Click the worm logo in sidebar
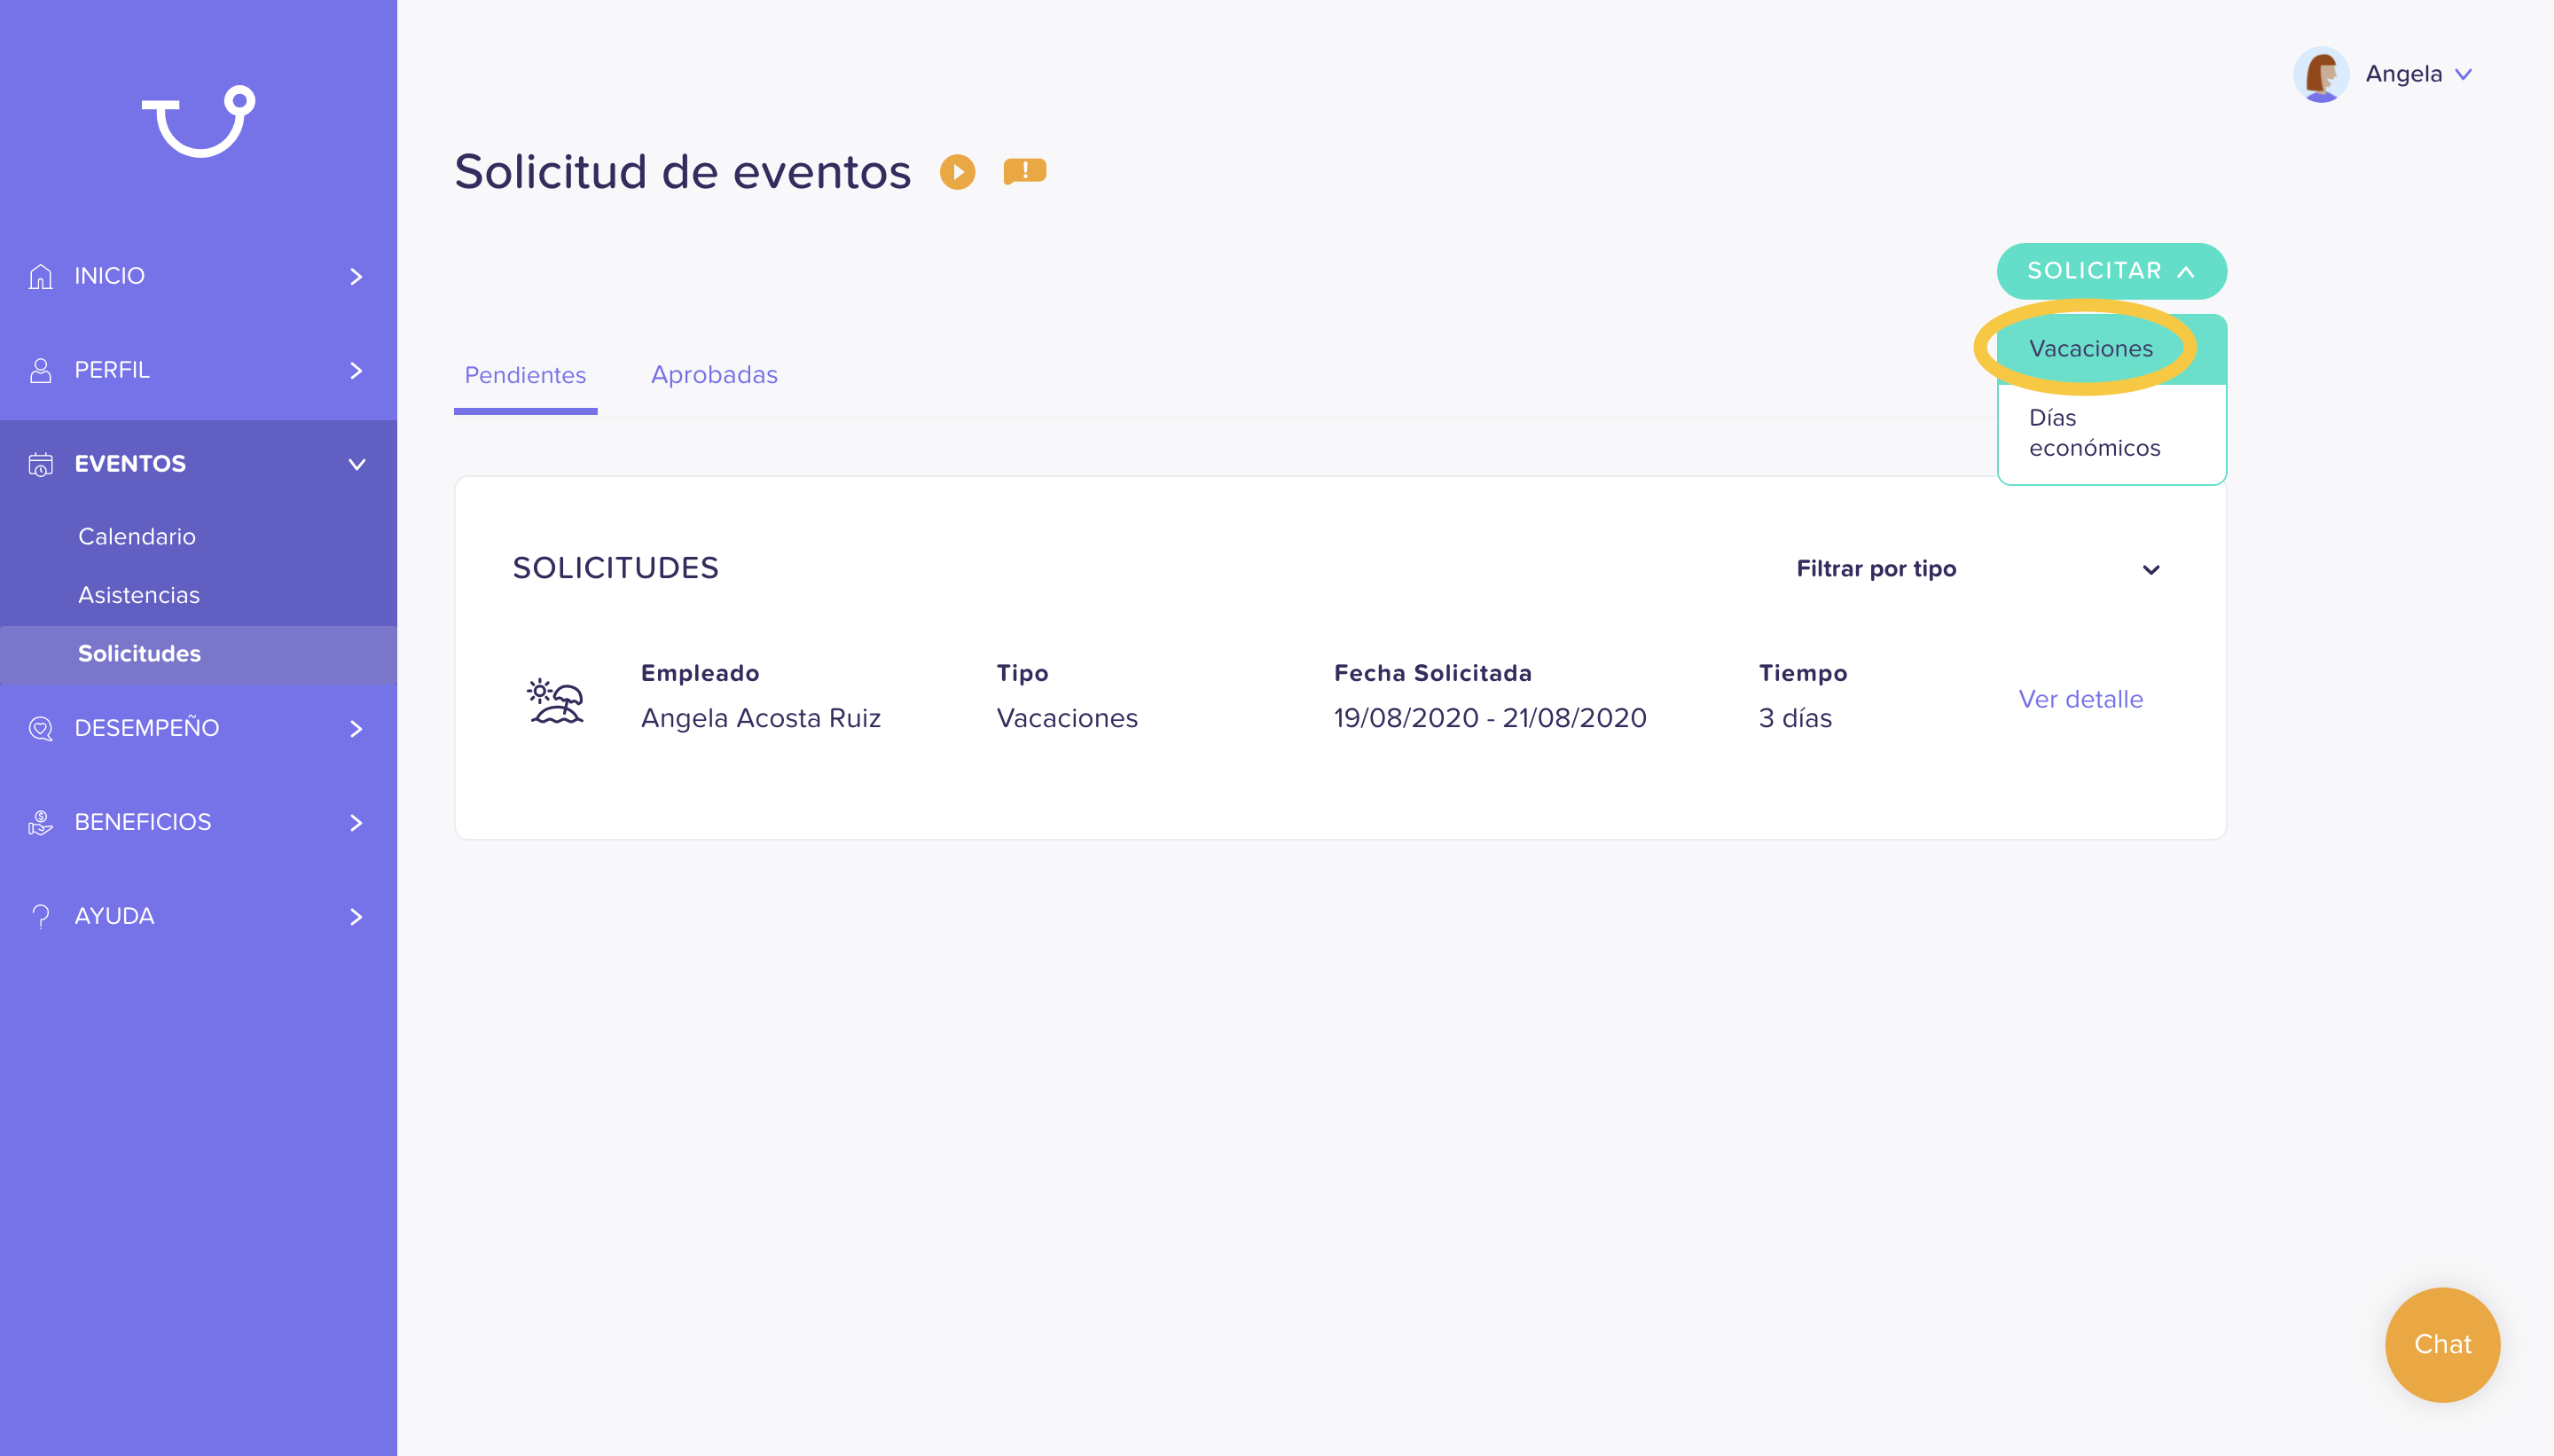 point(198,121)
